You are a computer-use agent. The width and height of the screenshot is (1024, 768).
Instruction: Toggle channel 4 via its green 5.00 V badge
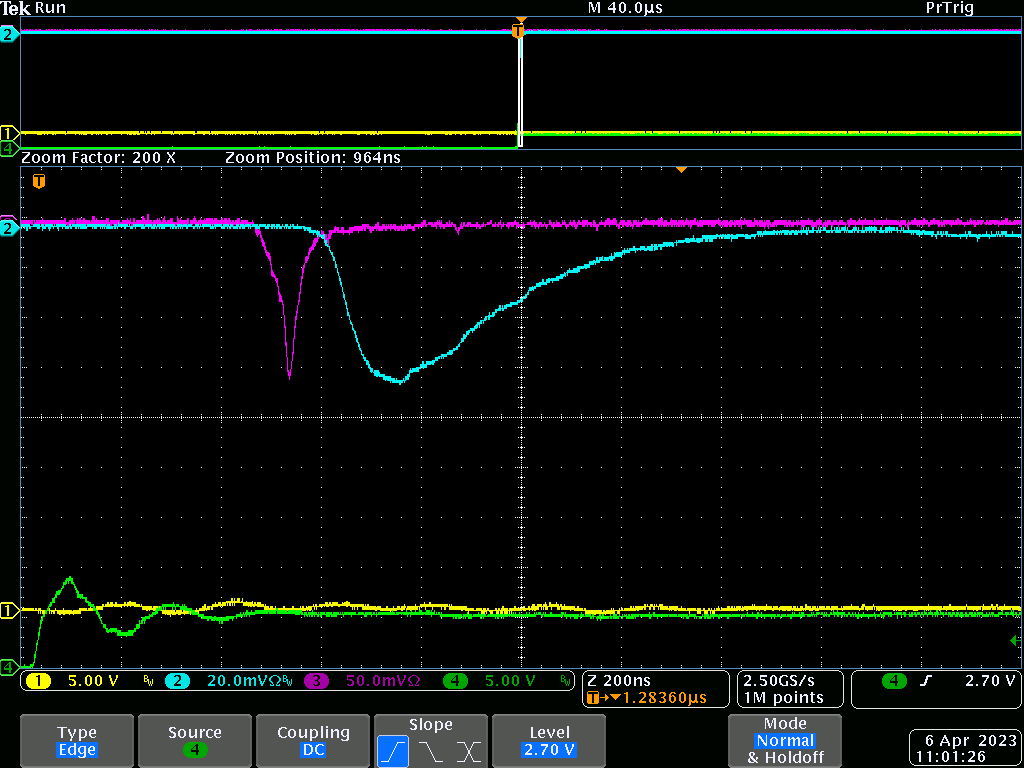click(x=455, y=681)
